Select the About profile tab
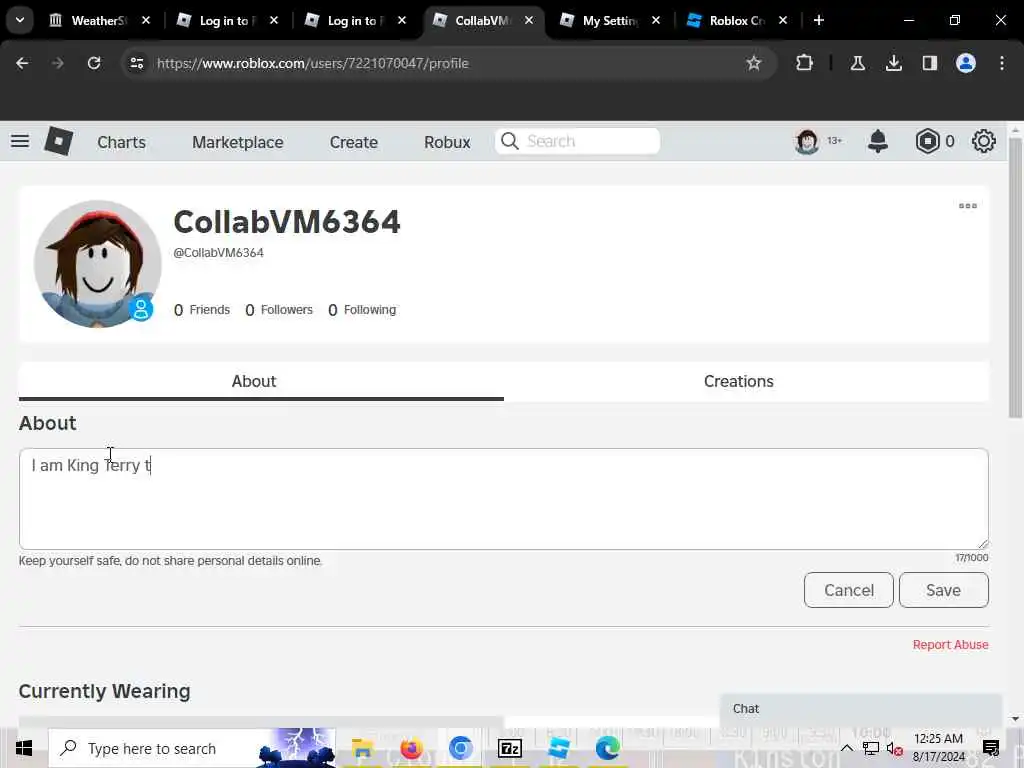The height and width of the screenshot is (768, 1024). (261, 381)
